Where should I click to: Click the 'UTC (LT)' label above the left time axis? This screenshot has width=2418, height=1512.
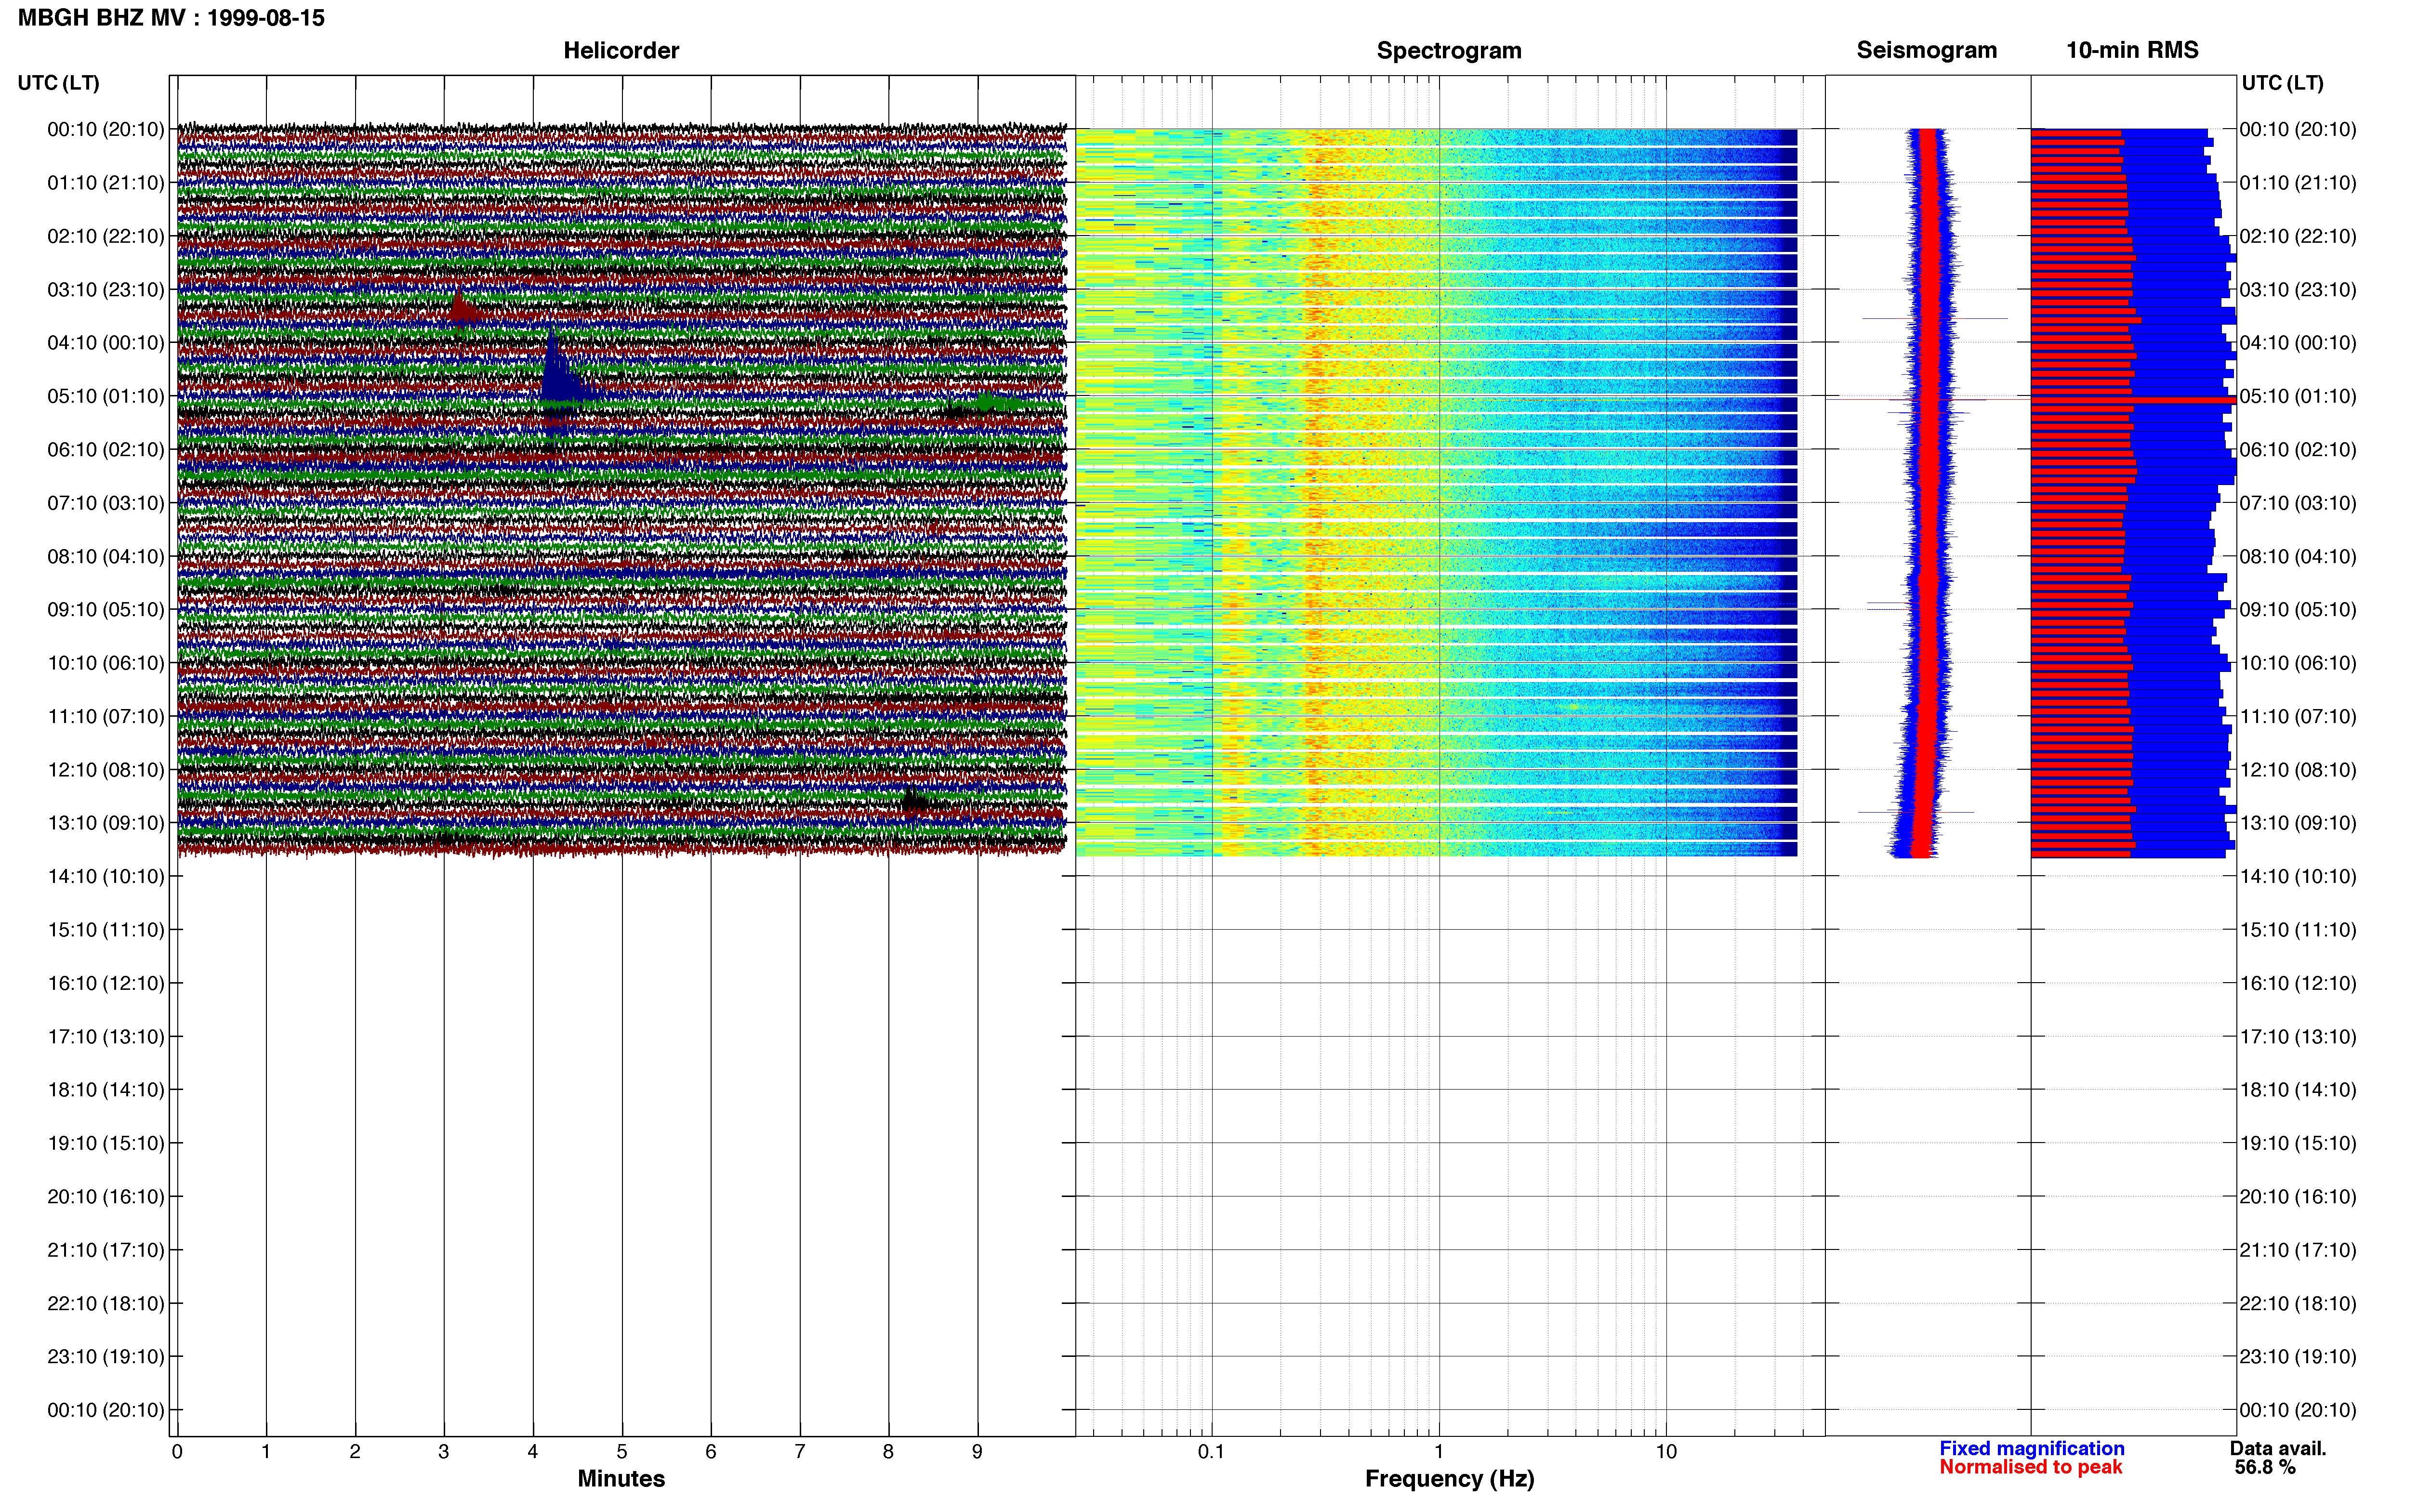click(59, 83)
